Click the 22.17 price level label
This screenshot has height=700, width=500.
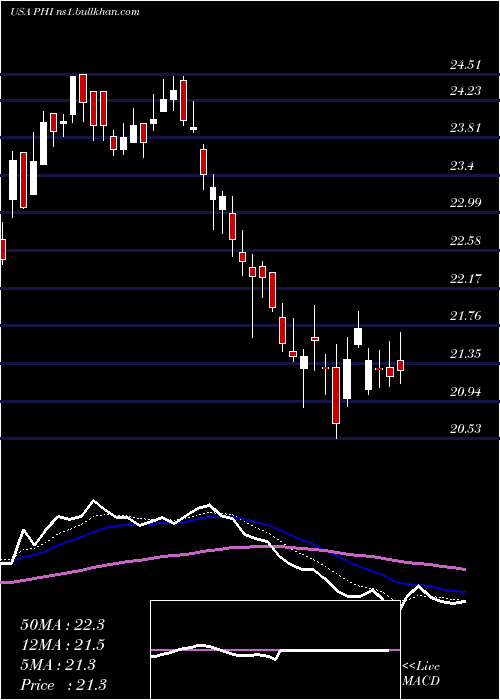(x=465, y=279)
